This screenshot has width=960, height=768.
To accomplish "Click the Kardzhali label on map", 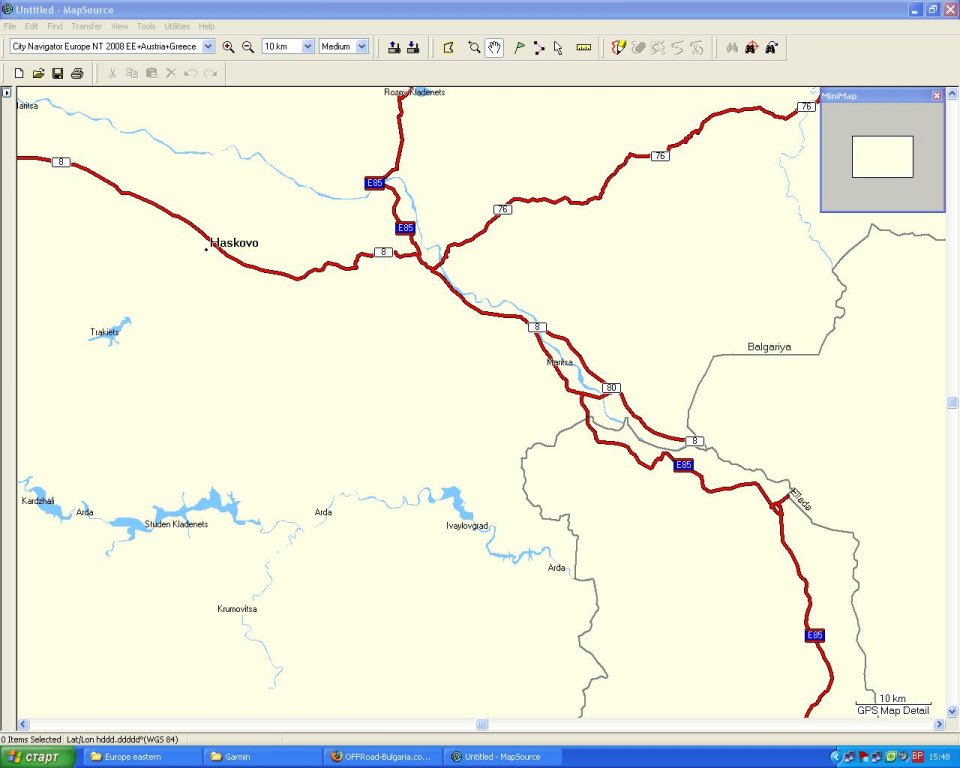I will pyautogui.click(x=38, y=501).
